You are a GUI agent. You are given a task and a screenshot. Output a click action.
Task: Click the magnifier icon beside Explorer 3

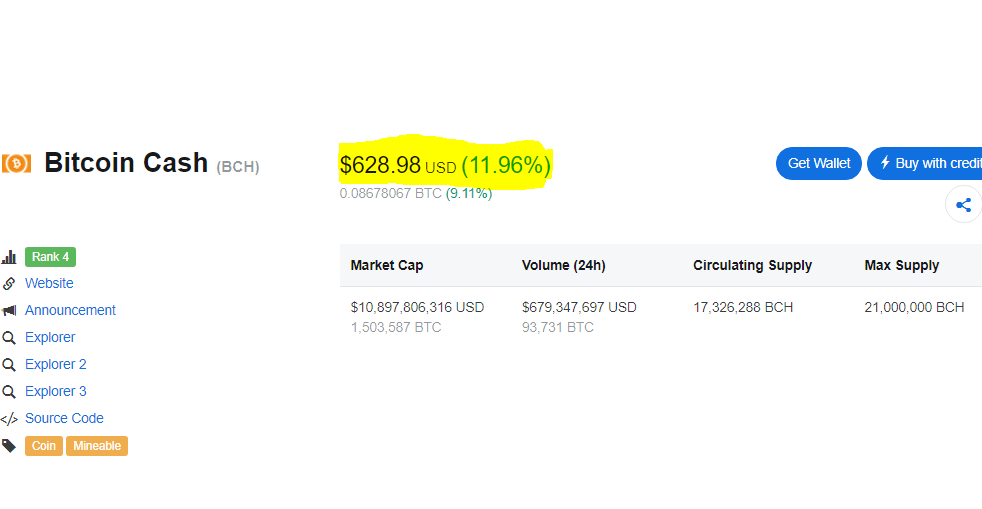[9, 392]
